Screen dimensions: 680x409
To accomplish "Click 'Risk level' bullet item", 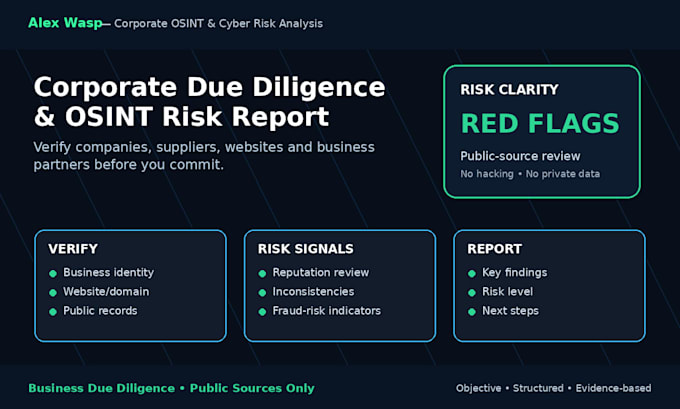I will [507, 291].
